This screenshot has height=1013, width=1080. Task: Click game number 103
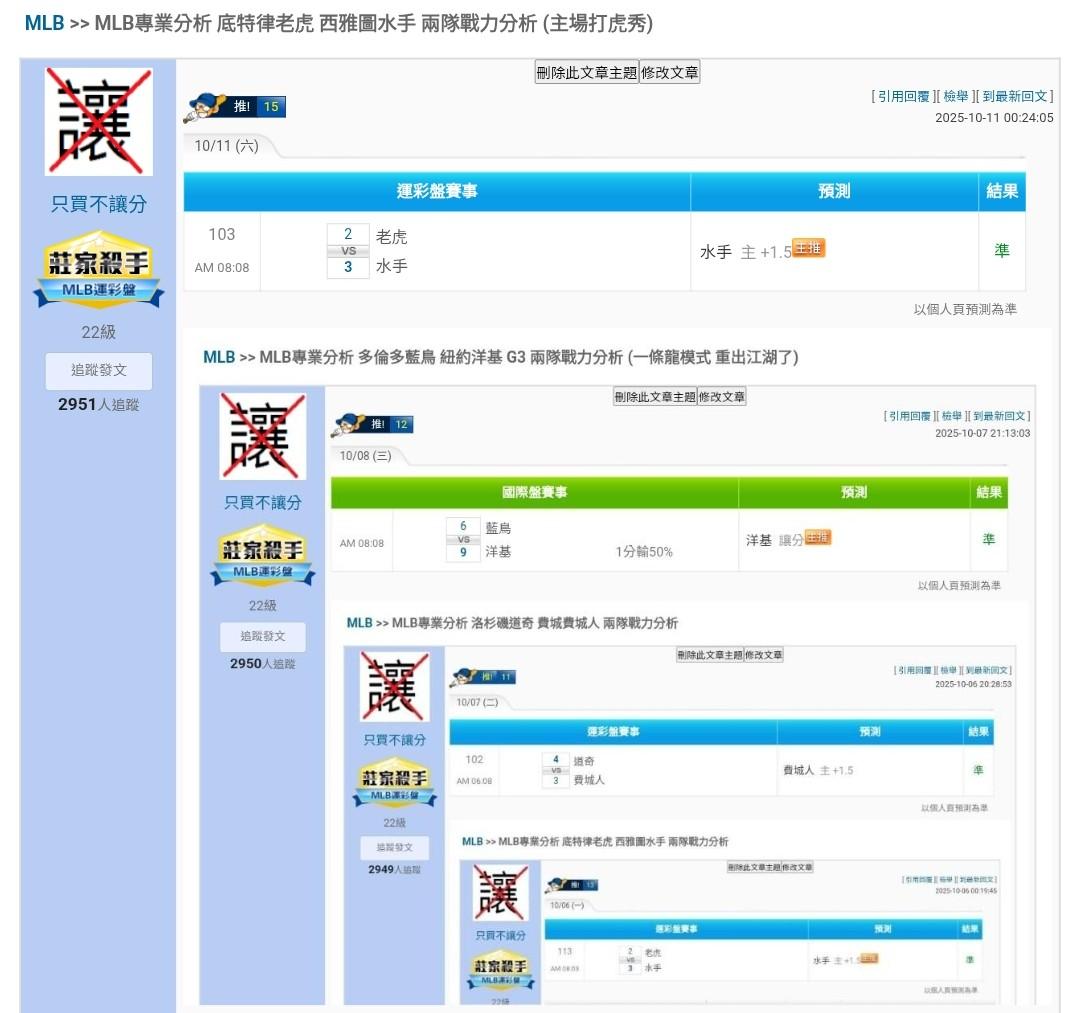pos(222,234)
